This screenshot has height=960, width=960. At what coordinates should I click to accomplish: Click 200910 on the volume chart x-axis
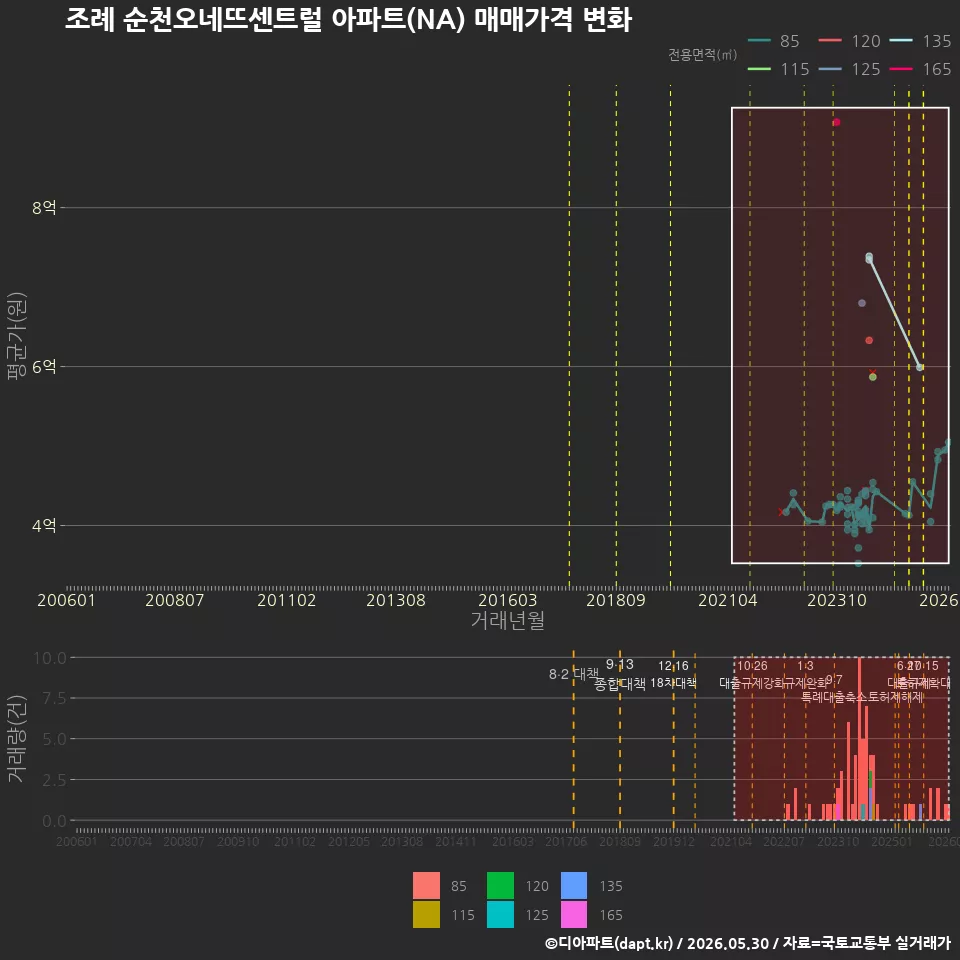(x=238, y=842)
